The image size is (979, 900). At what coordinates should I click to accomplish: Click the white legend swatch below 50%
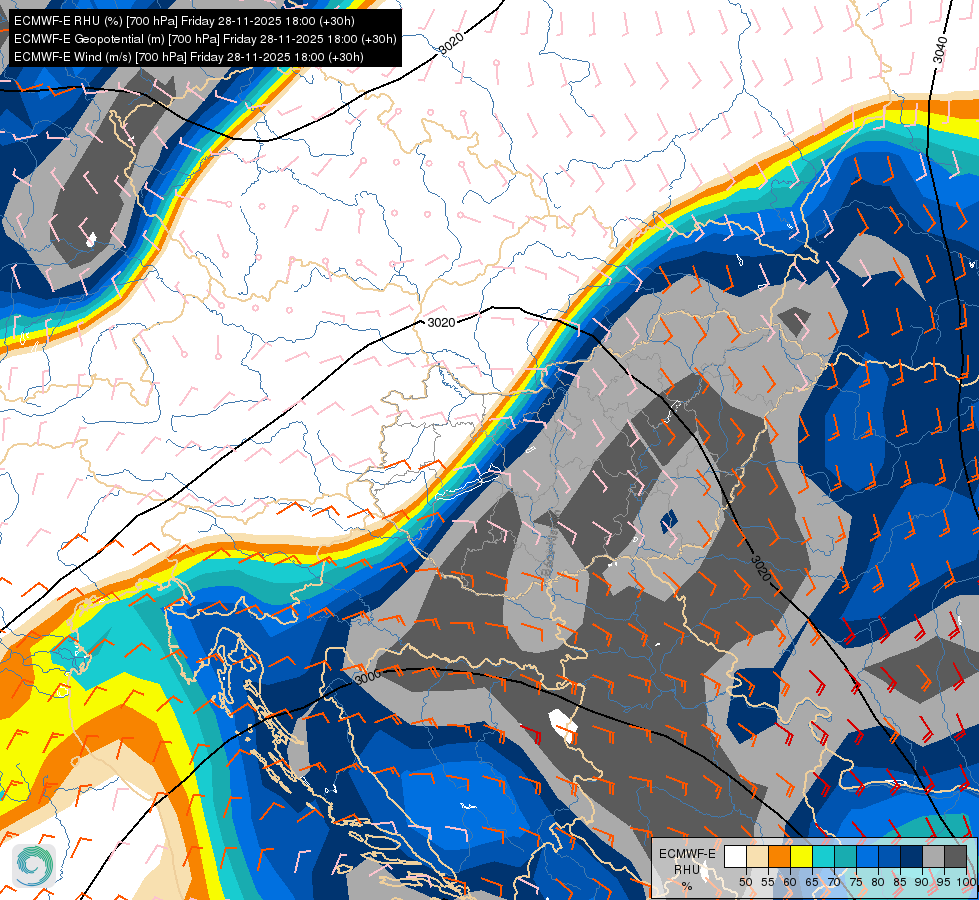tap(735, 856)
